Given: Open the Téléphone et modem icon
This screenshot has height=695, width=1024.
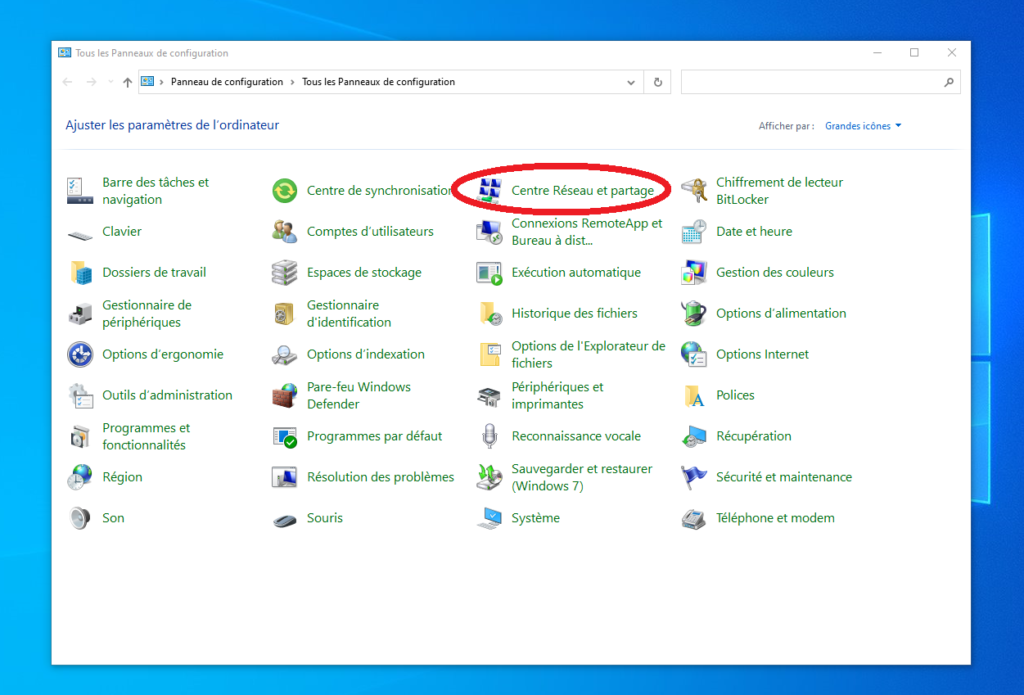Looking at the screenshot, I should 694,519.
